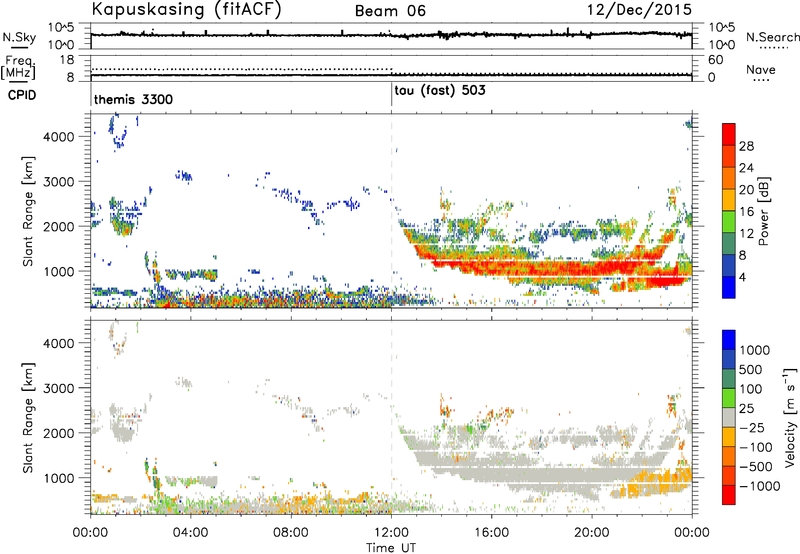Click the 04:00 time axis label
The height and width of the screenshot is (554, 800).
click(191, 533)
